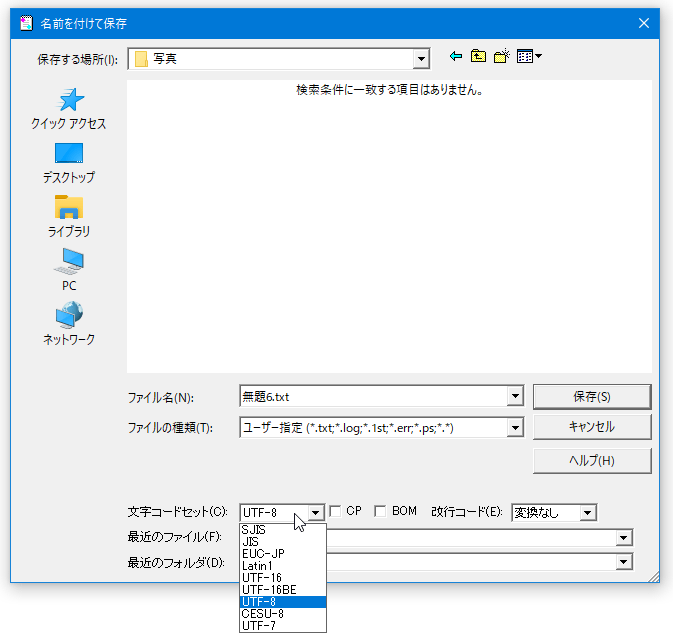Open クイック アクセス in the sidebar
This screenshot has height=641, width=673.
tap(69, 109)
